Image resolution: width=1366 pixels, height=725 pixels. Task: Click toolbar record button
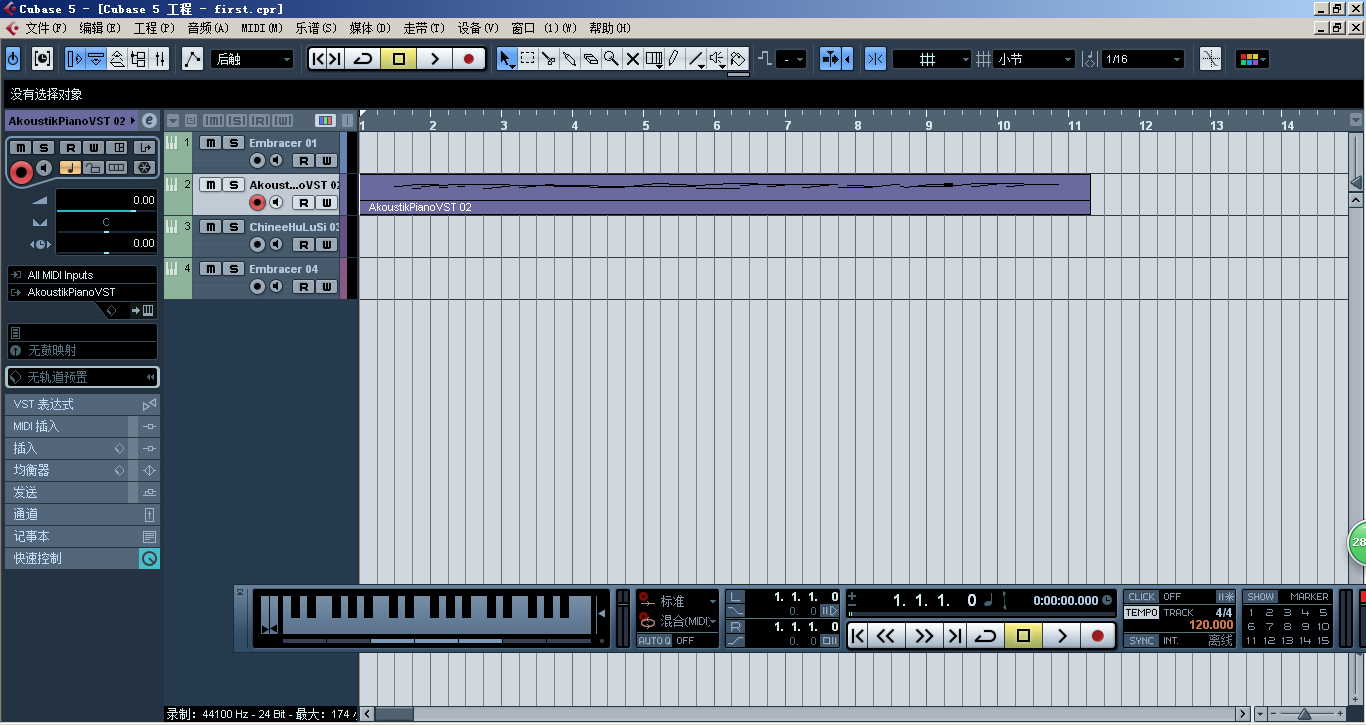pyautogui.click(x=469, y=59)
